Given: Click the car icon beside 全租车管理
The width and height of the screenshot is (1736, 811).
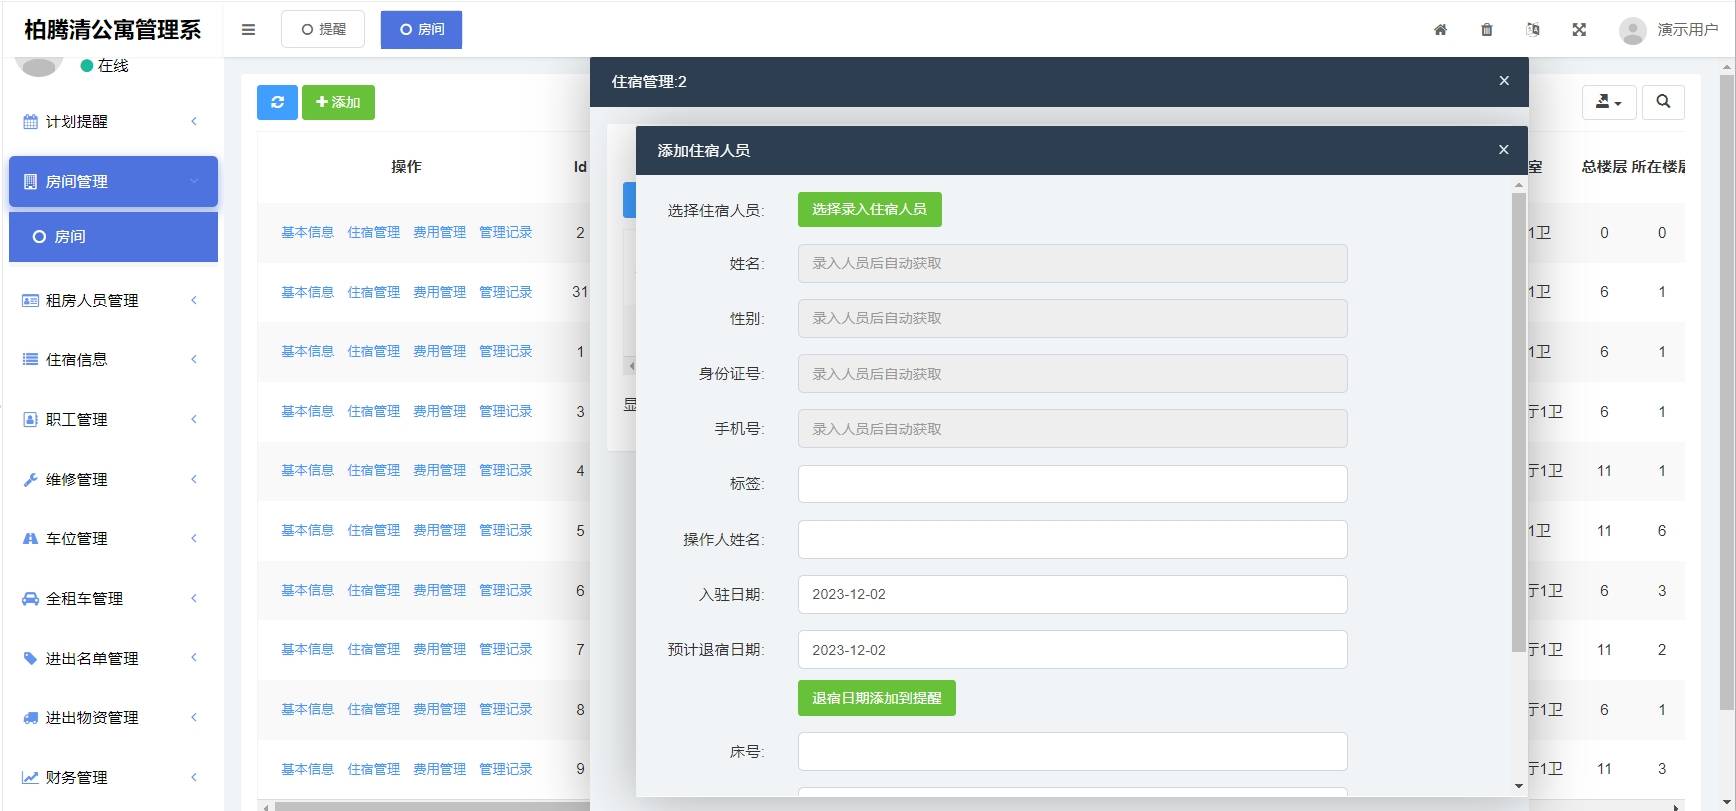Looking at the screenshot, I should 30,598.
